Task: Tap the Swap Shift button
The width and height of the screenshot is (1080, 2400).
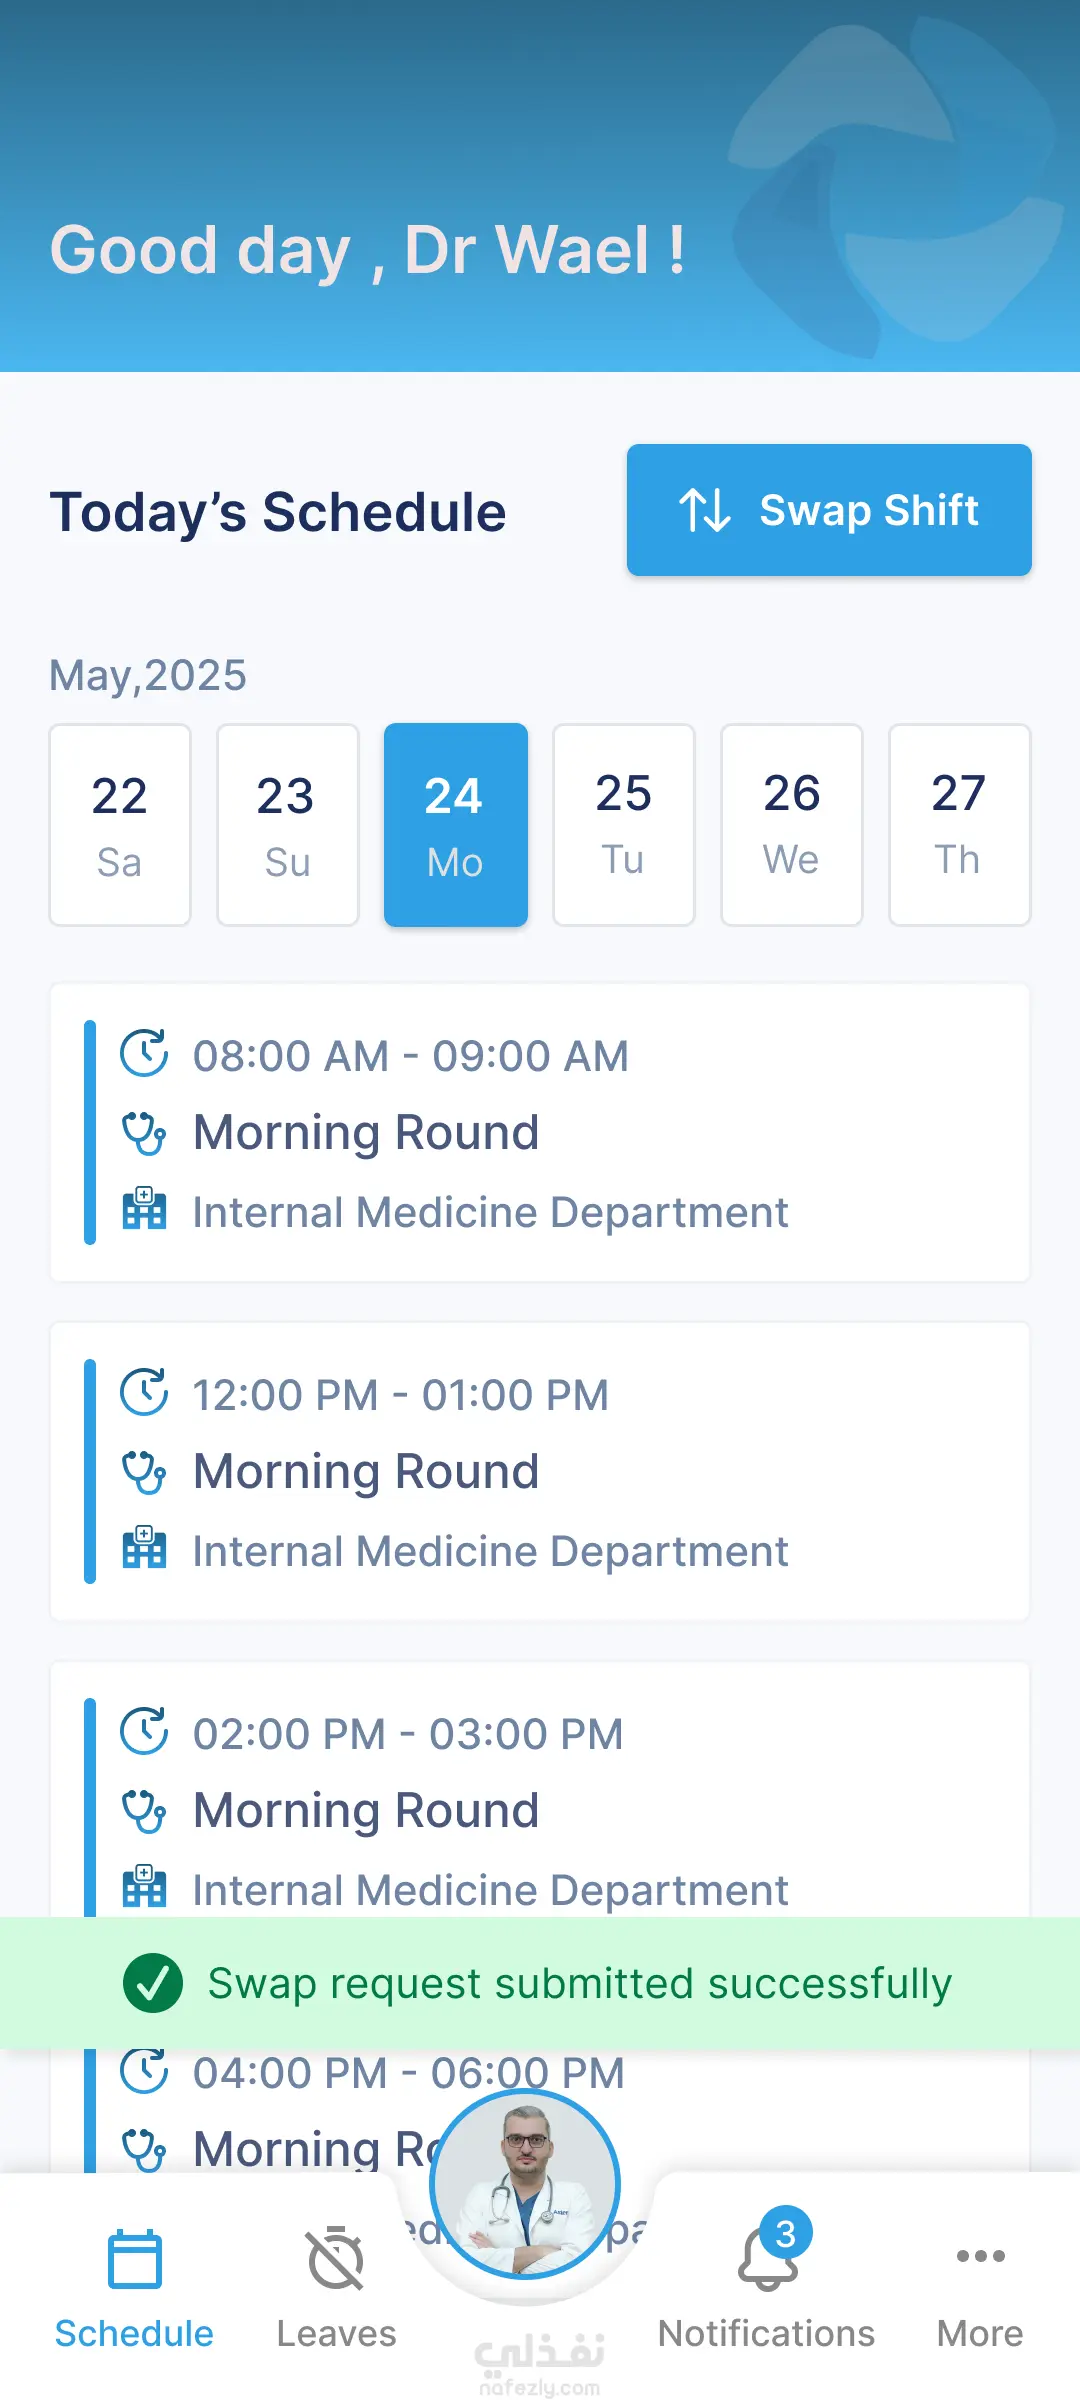Action: (829, 510)
